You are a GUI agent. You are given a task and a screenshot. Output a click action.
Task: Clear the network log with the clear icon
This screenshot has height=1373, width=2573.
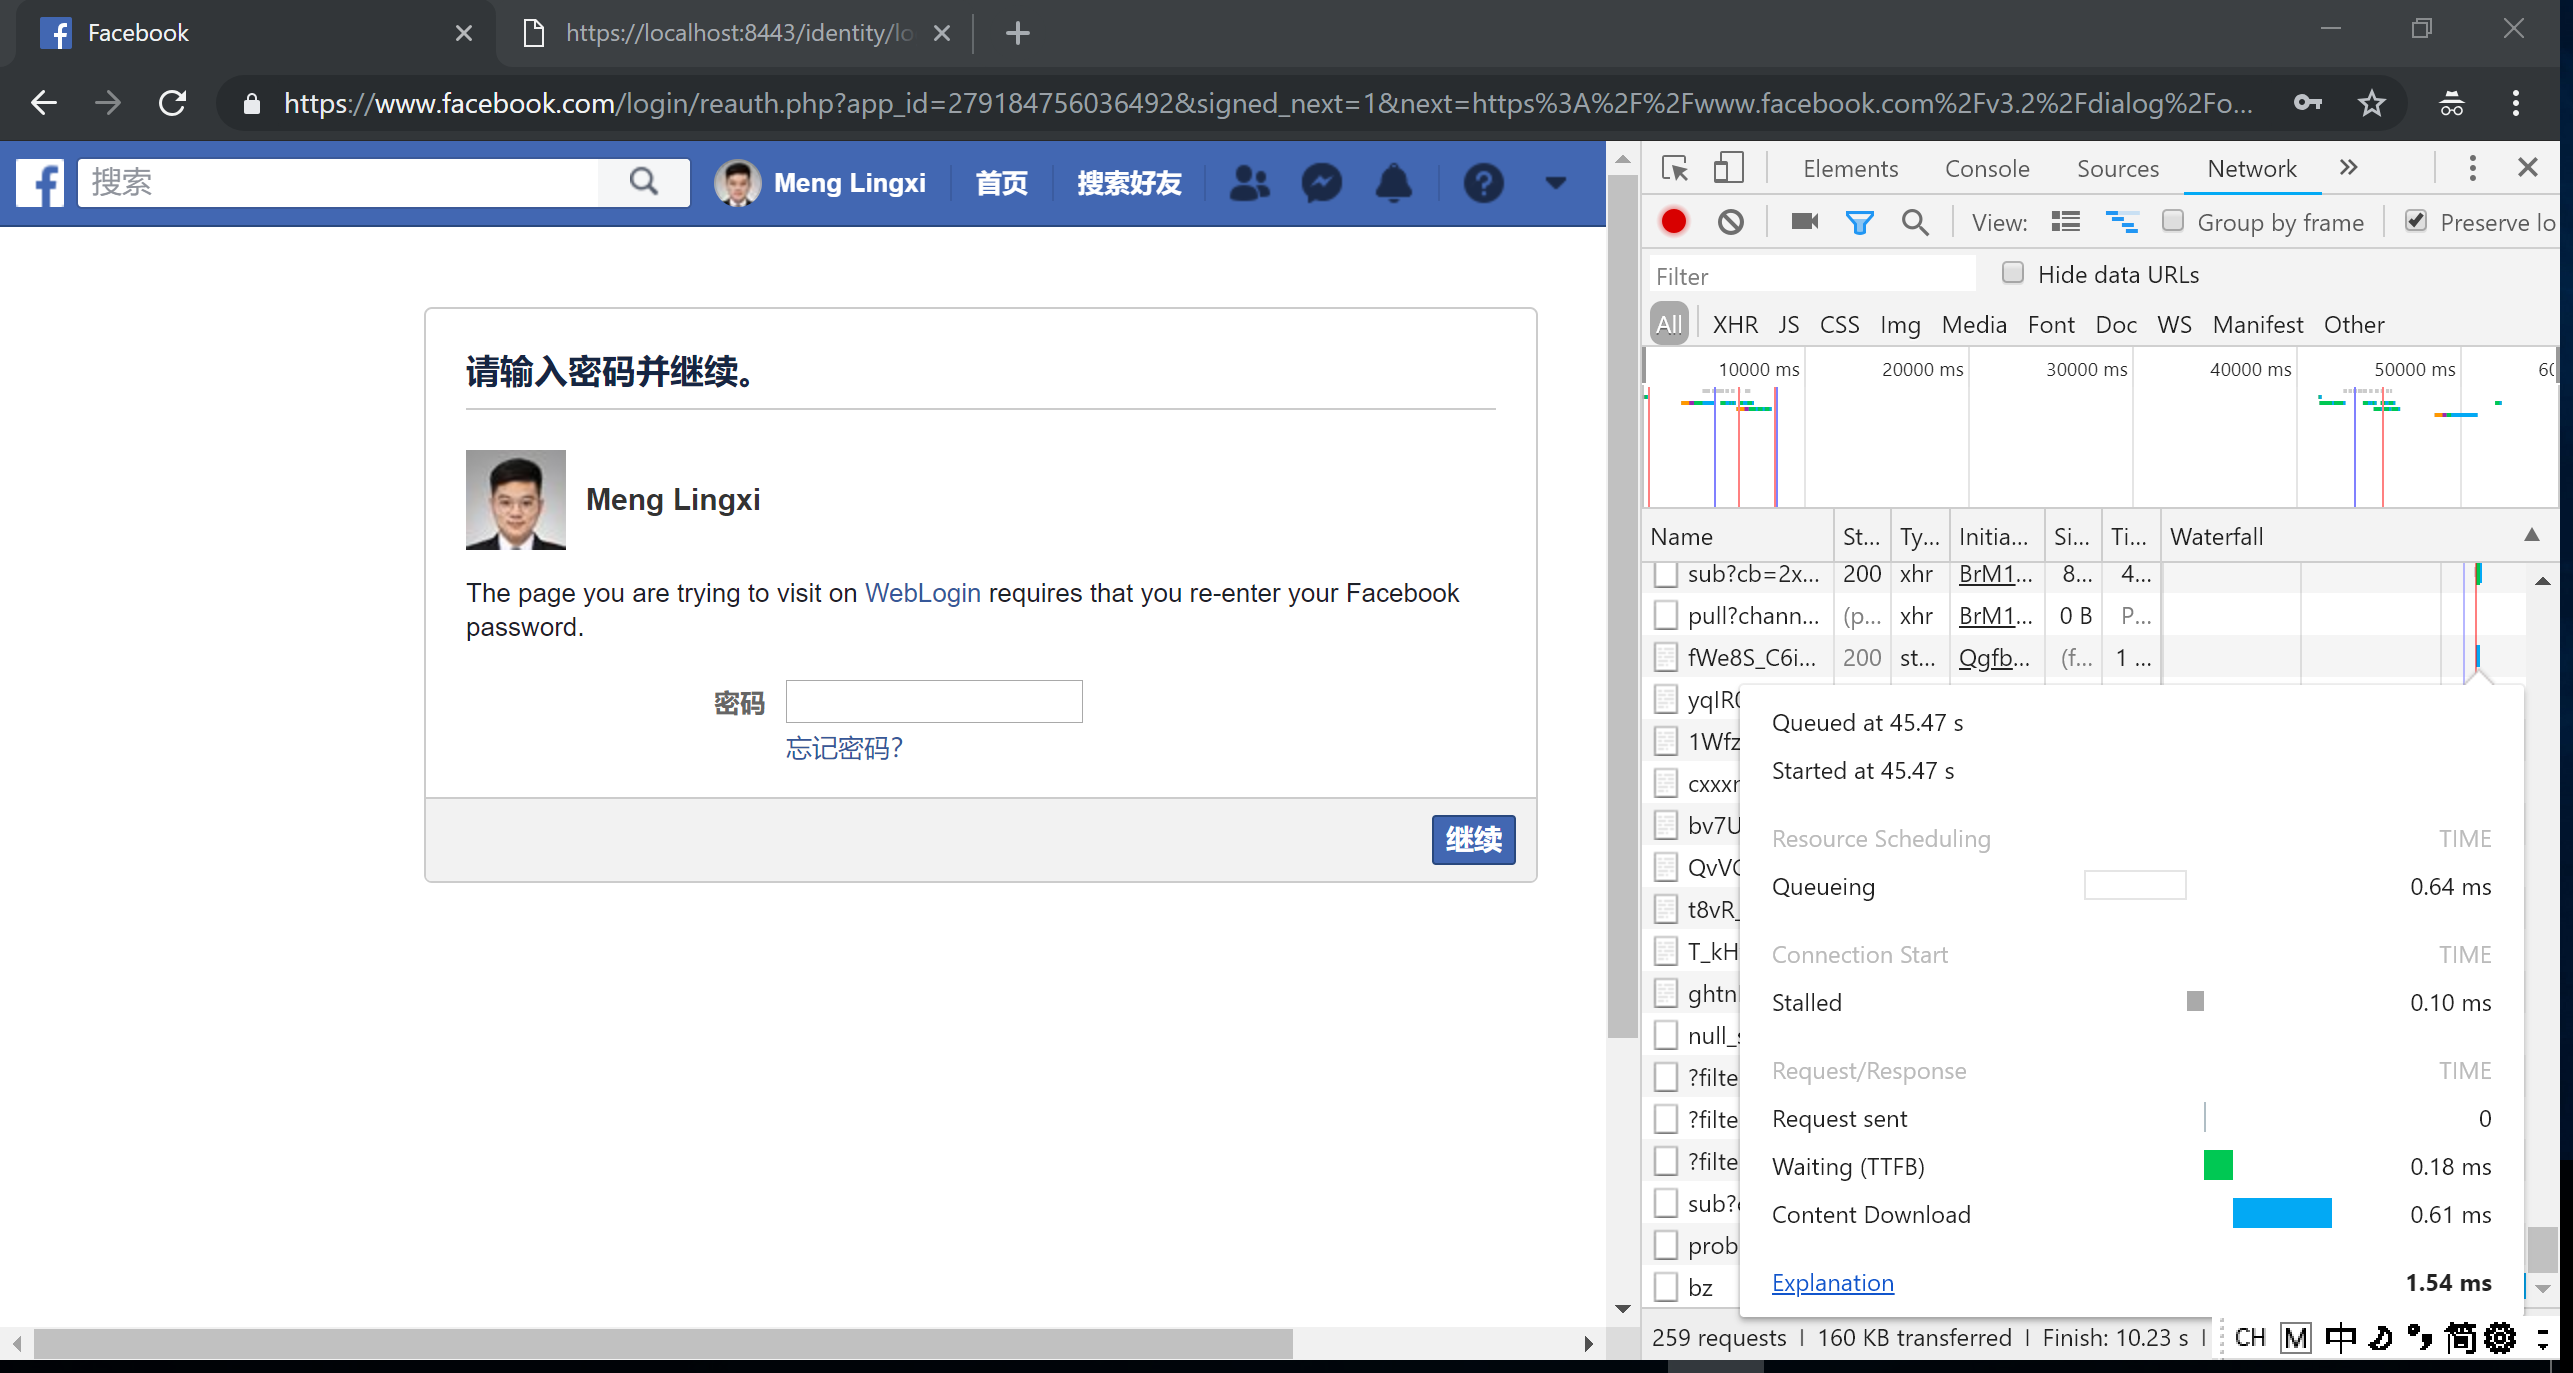pyautogui.click(x=1731, y=221)
